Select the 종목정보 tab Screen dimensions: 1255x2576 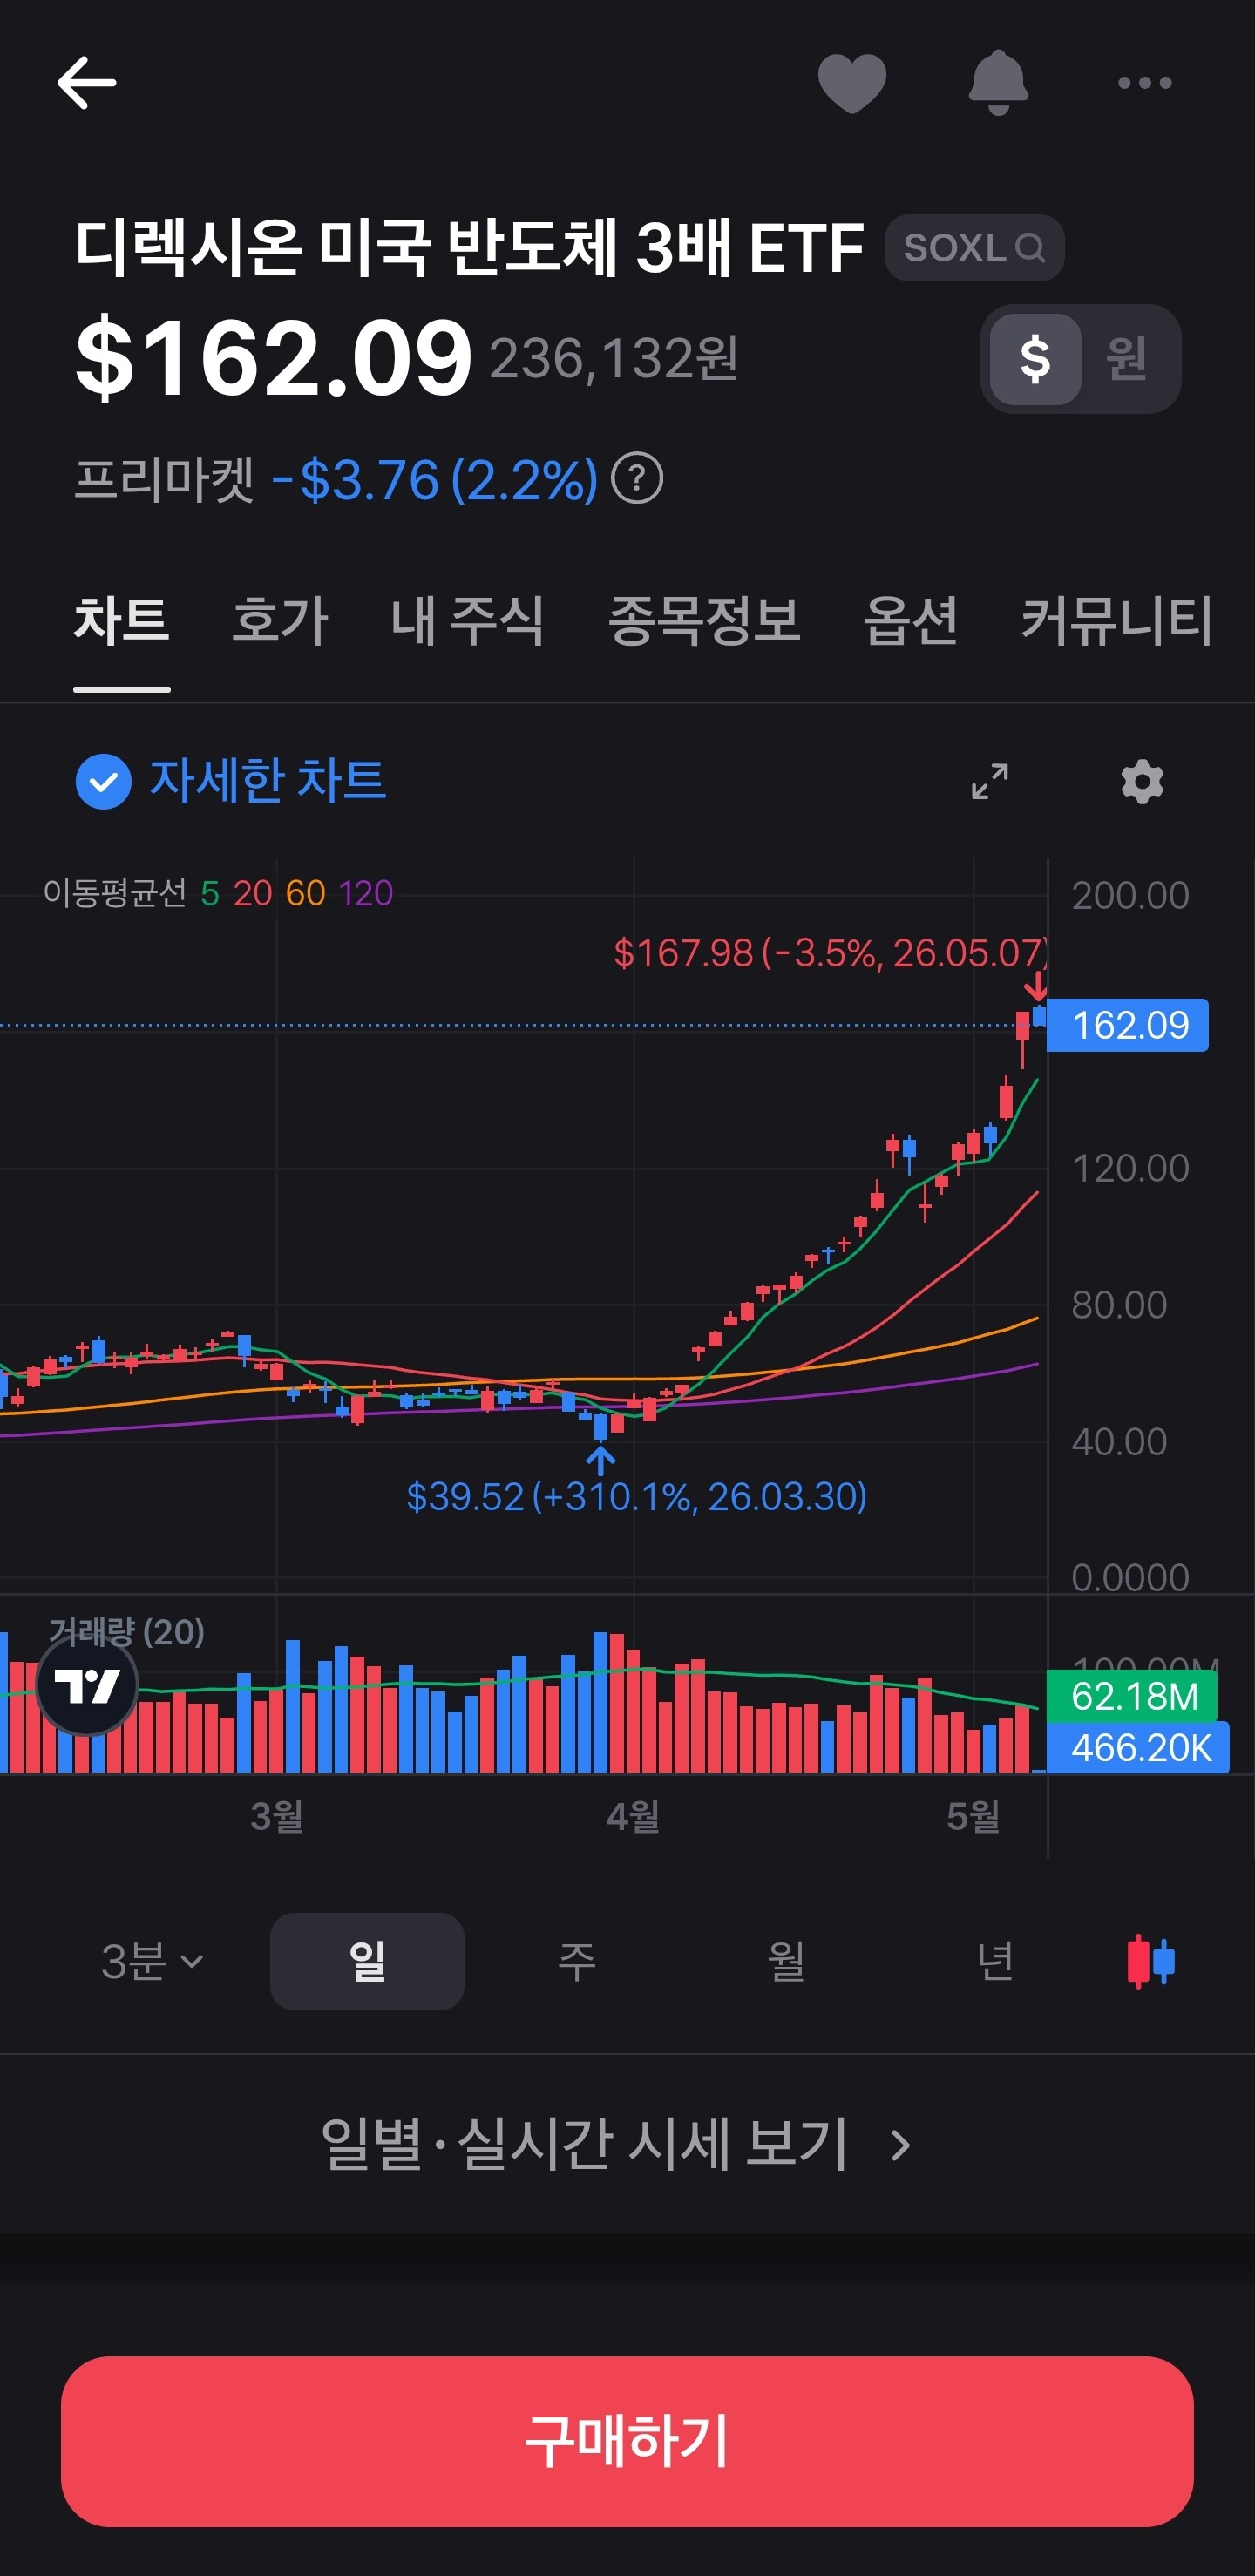[x=704, y=621]
